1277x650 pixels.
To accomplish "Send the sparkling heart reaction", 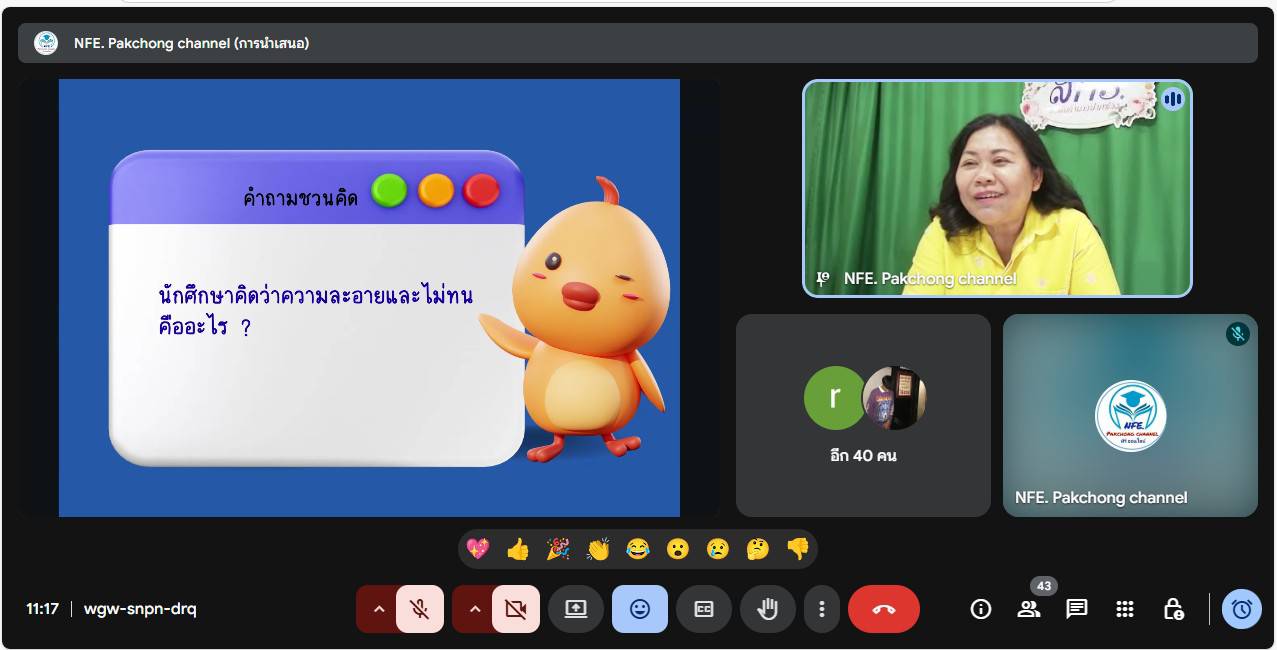I will 478,549.
